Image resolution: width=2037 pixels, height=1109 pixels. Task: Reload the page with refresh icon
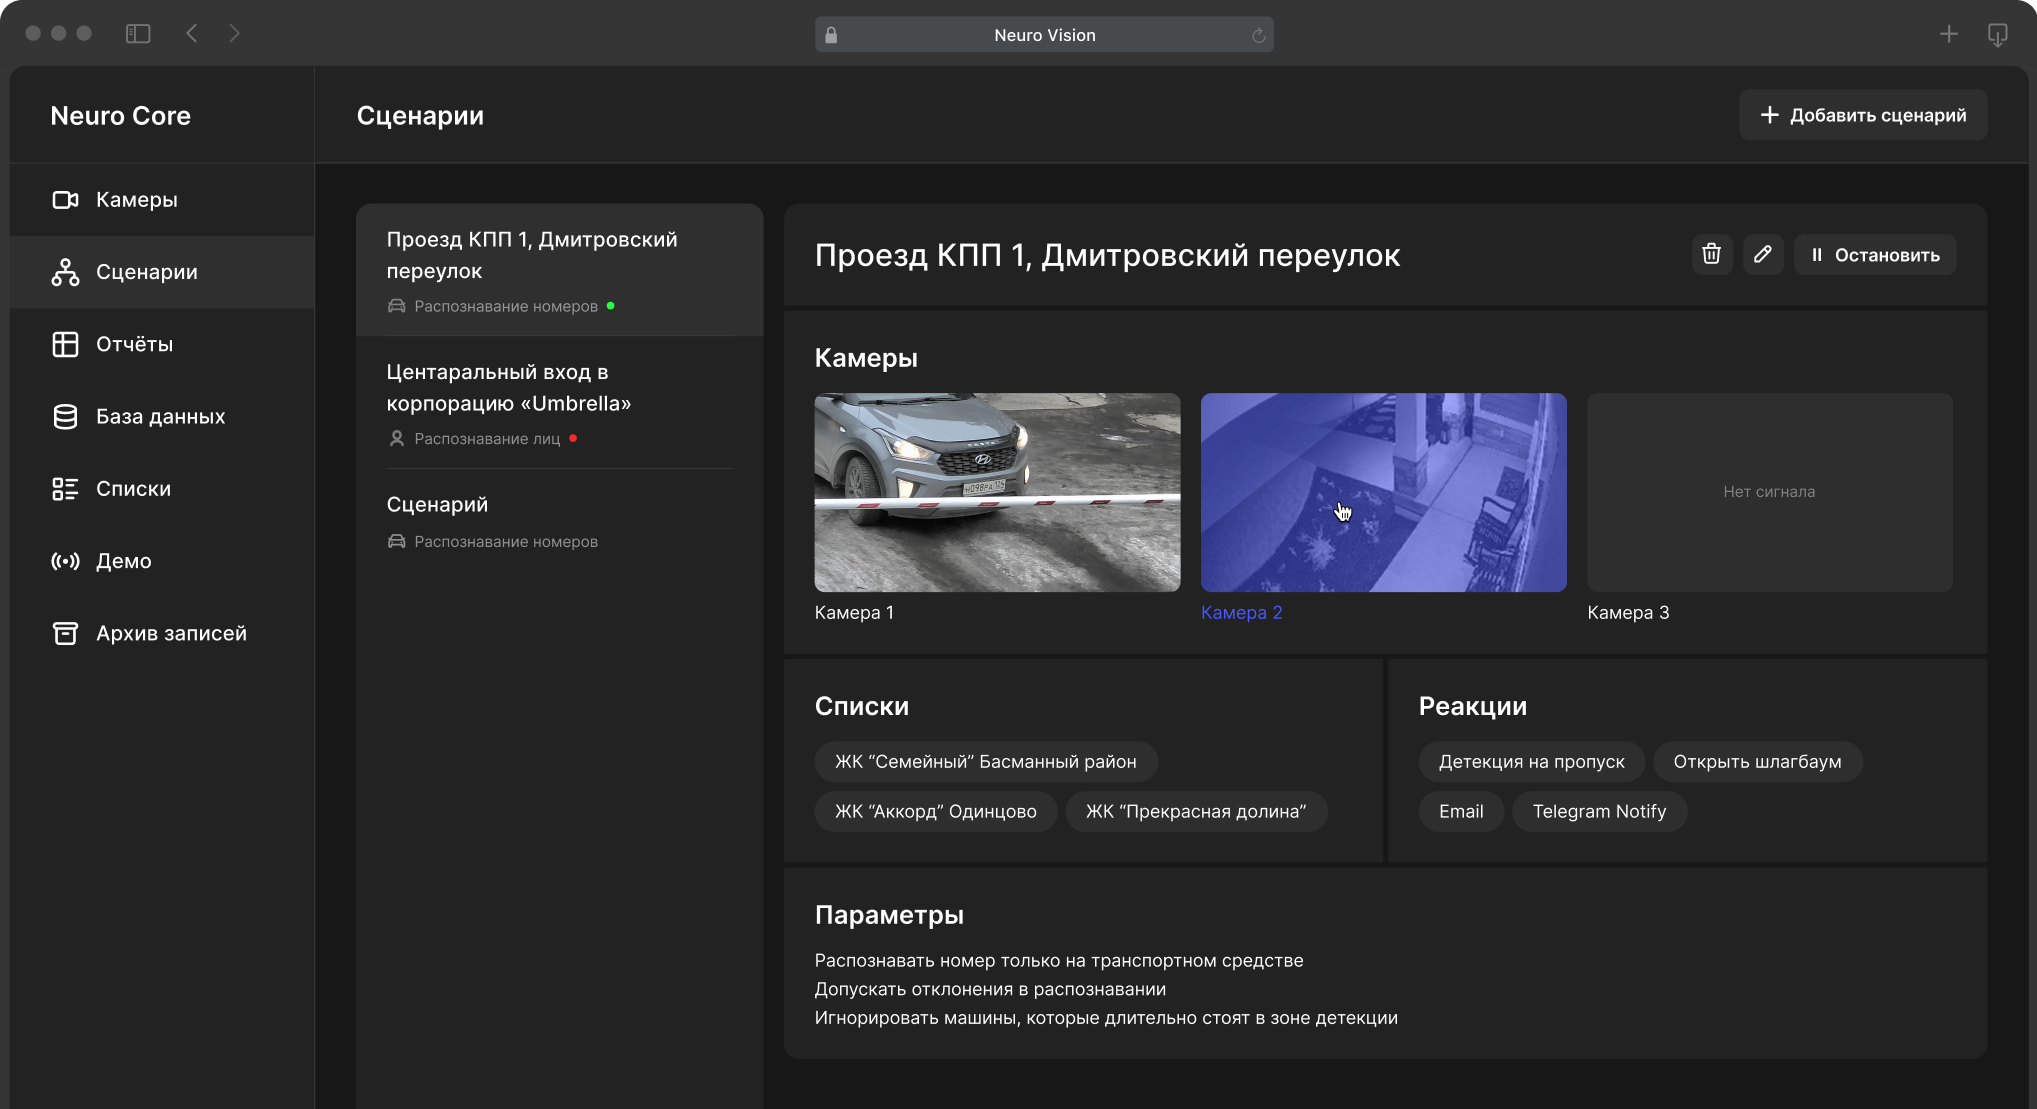point(1258,36)
